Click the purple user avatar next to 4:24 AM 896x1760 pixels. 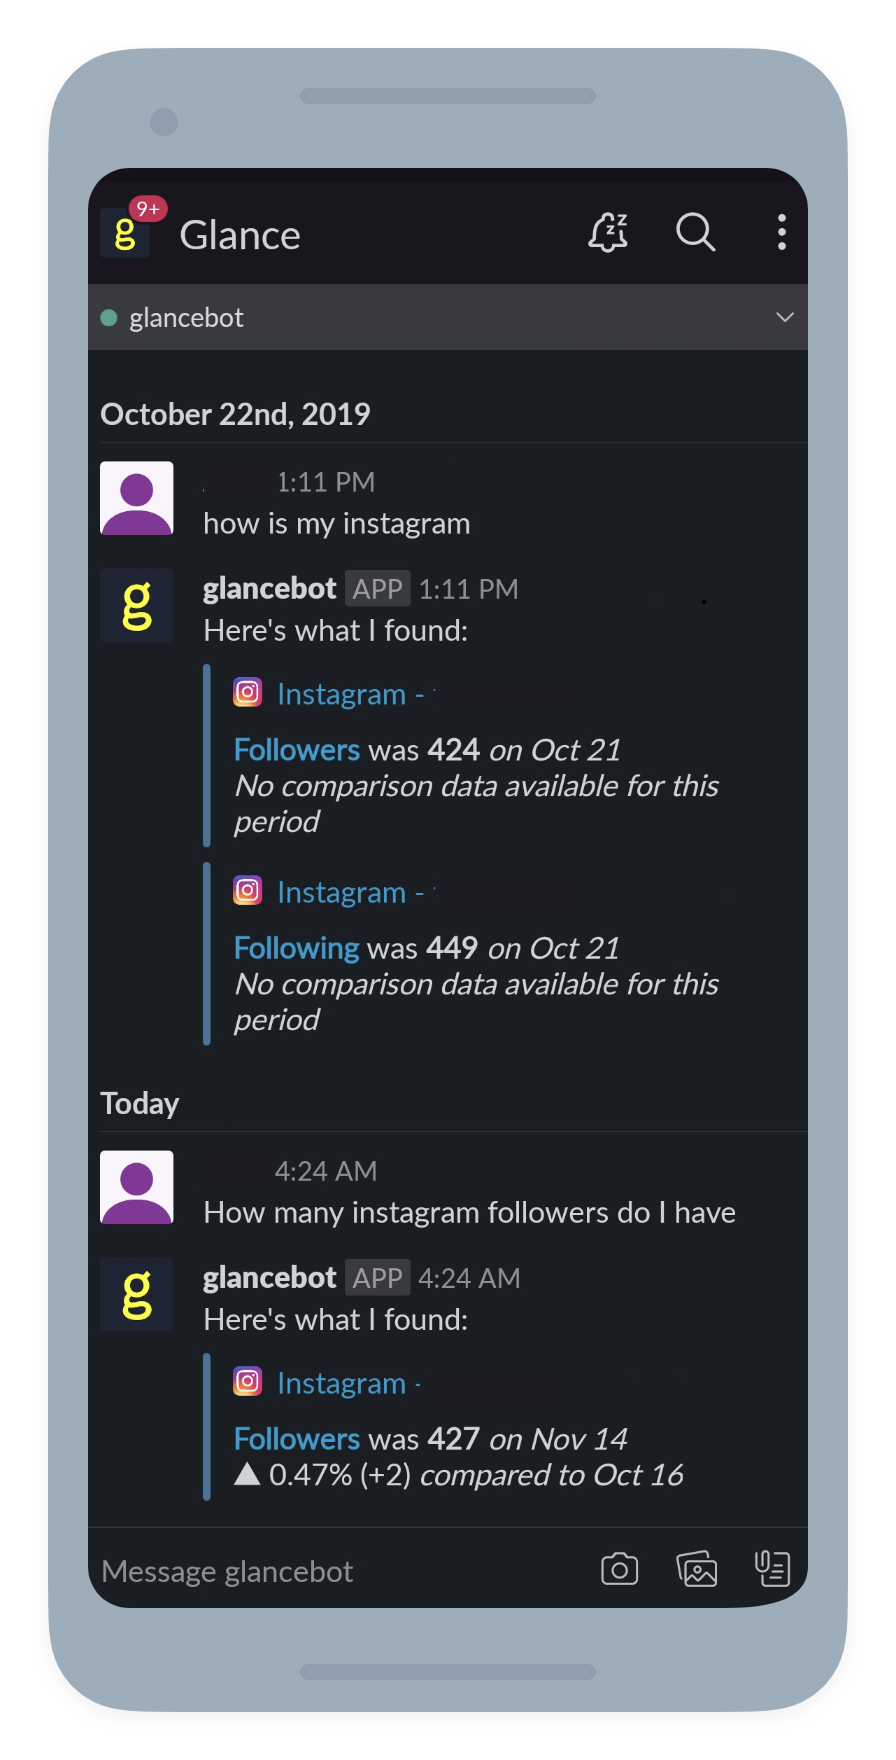point(136,1188)
